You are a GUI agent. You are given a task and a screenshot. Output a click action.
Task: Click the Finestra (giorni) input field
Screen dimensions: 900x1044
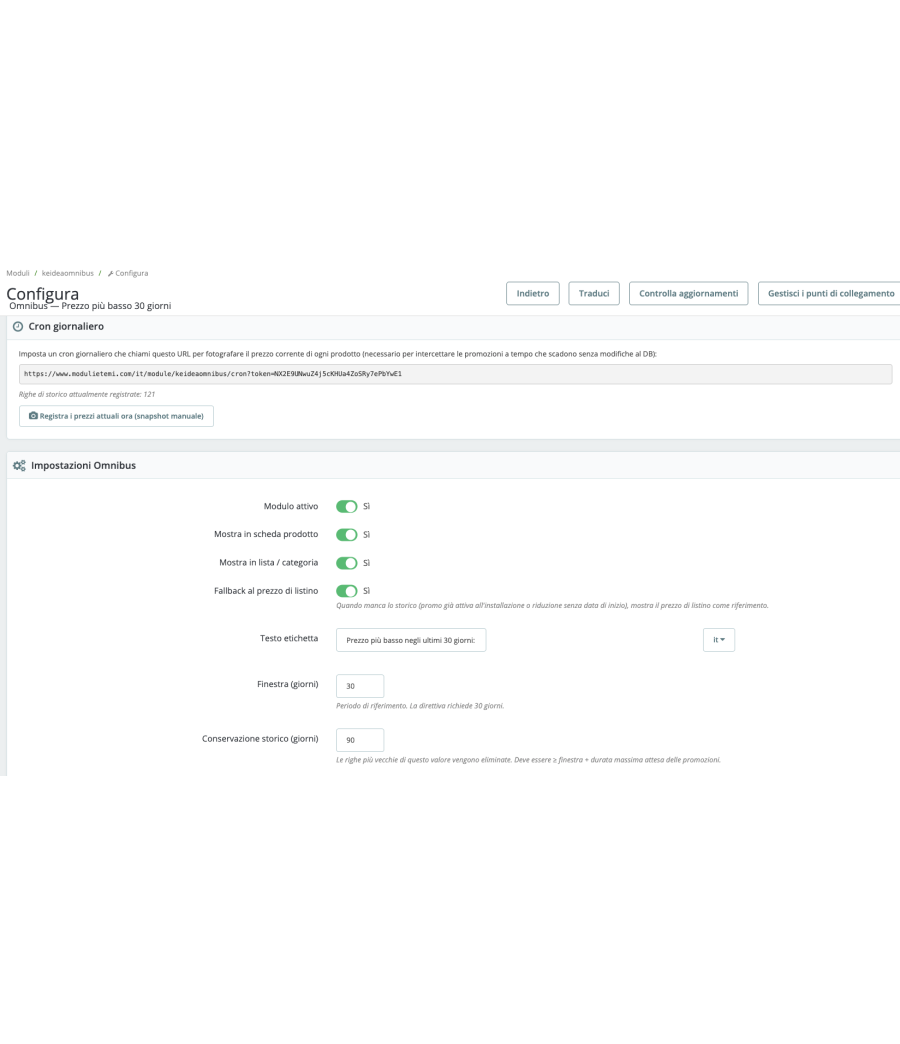pos(360,686)
